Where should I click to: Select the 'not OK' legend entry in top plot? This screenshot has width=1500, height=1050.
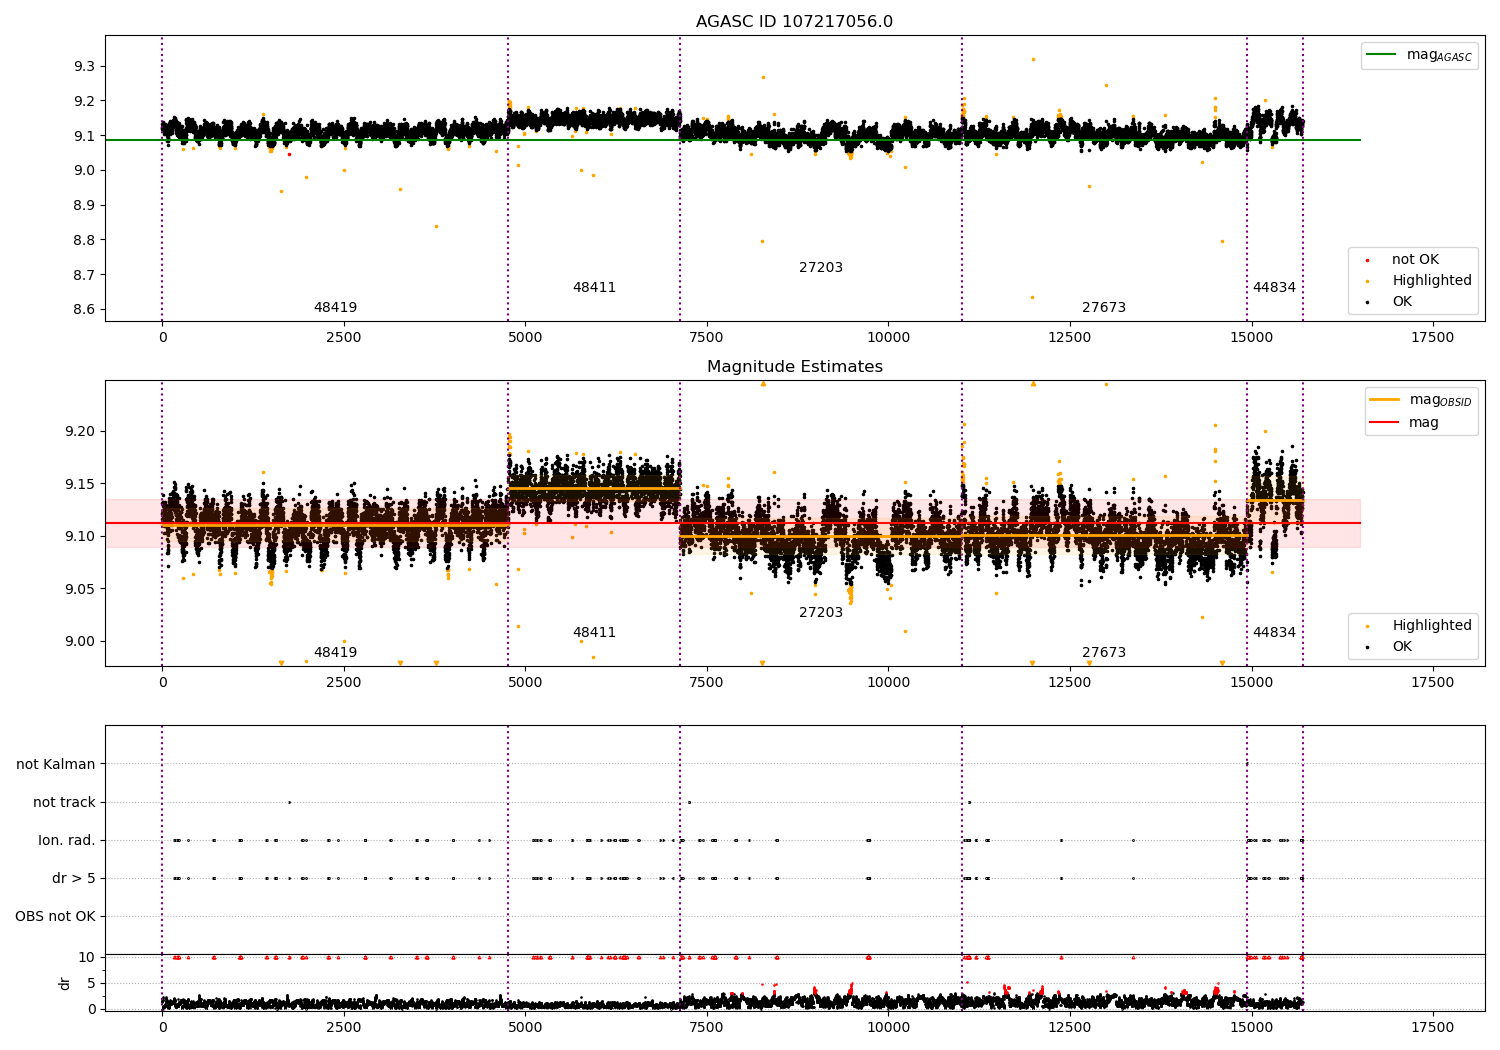pyautogui.click(x=1415, y=260)
